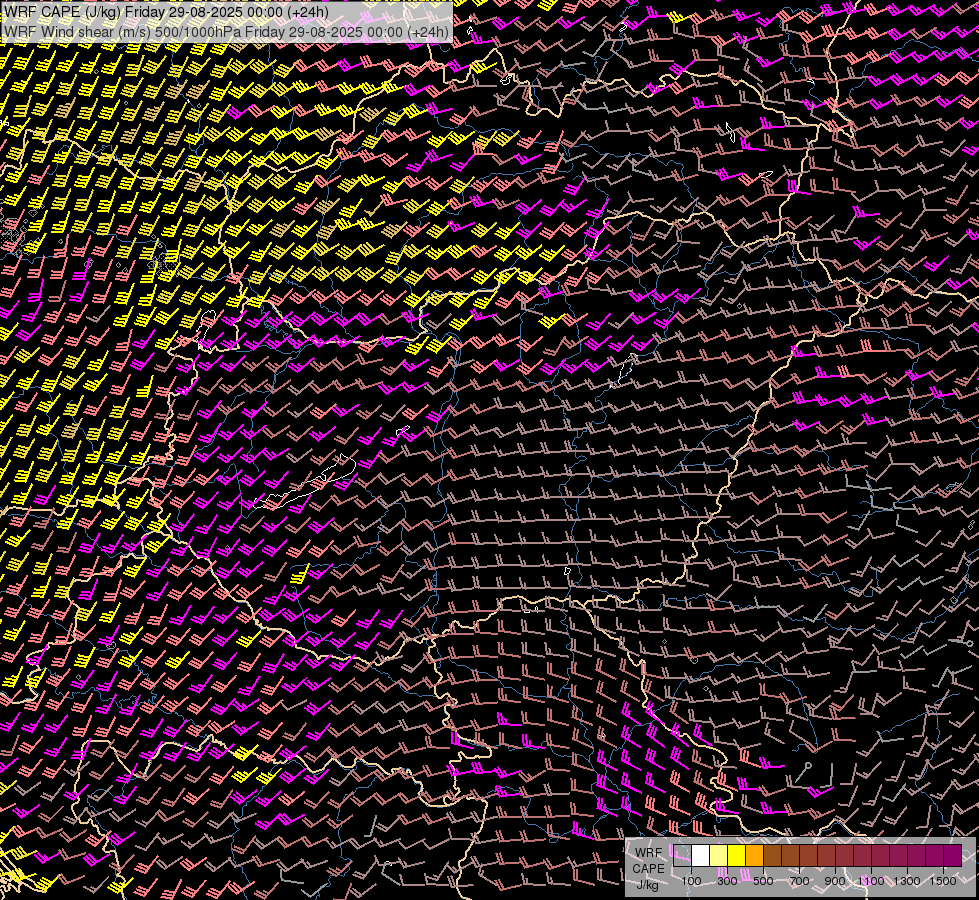Click the transparent first swatch below 100

[x=682, y=855]
